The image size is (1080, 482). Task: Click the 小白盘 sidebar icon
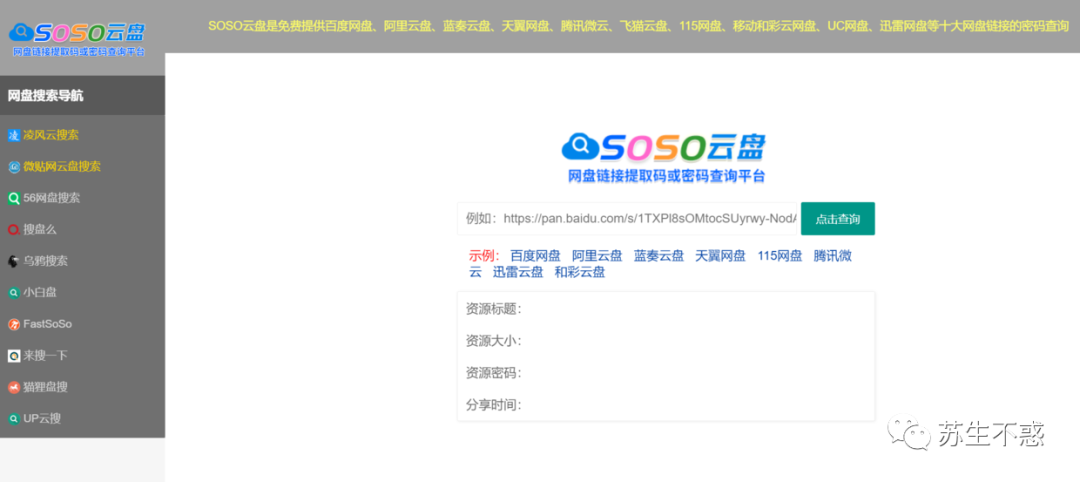click(x=14, y=293)
